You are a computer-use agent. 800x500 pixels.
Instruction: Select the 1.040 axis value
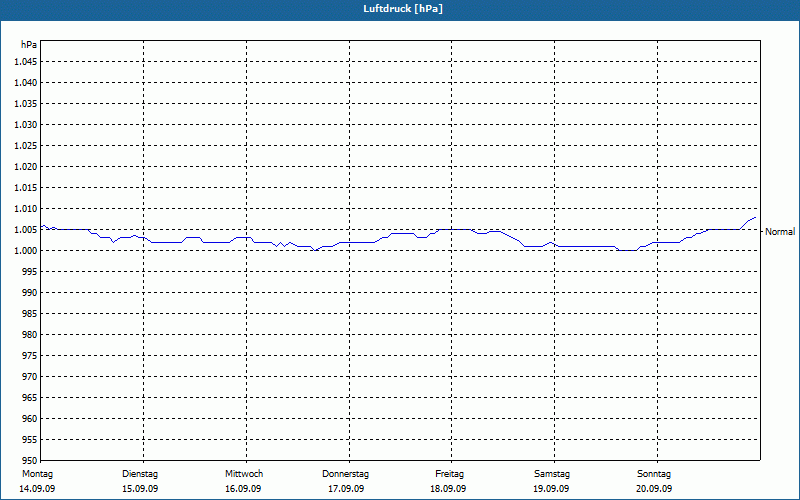26,83
